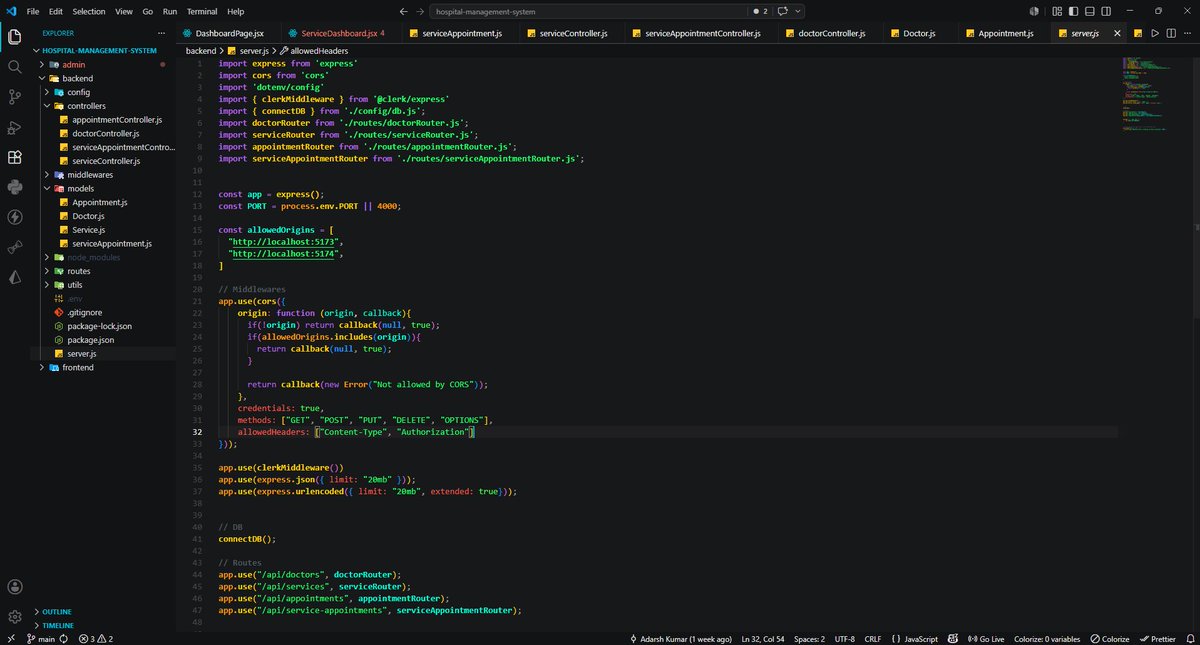Image resolution: width=1200 pixels, height=645 pixels.
Task: Open the Search view in activity bar
Action: (x=14, y=67)
